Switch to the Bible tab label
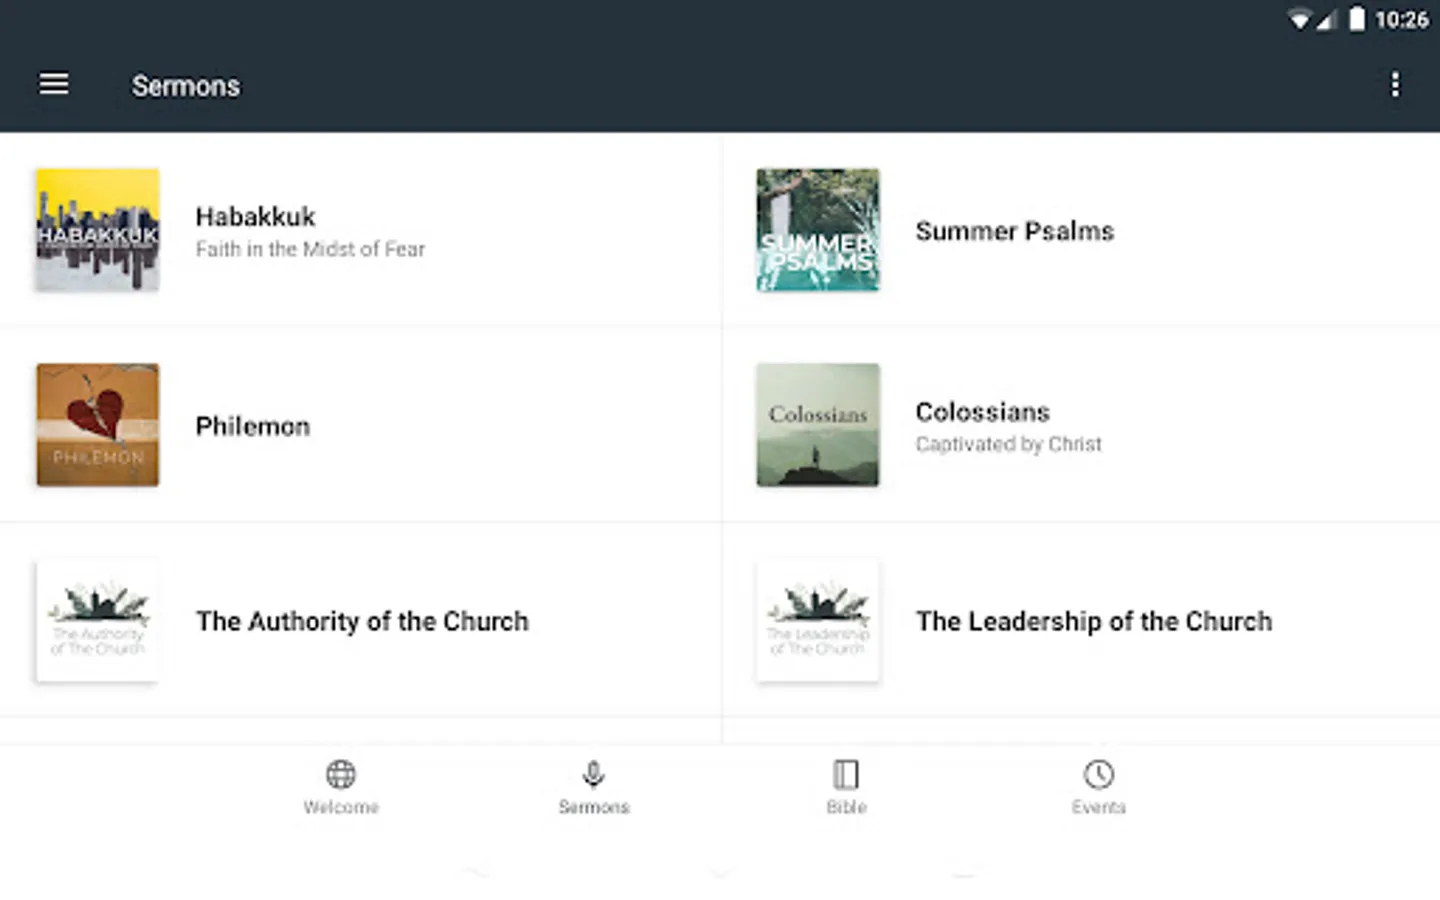The image size is (1440, 900). click(846, 807)
